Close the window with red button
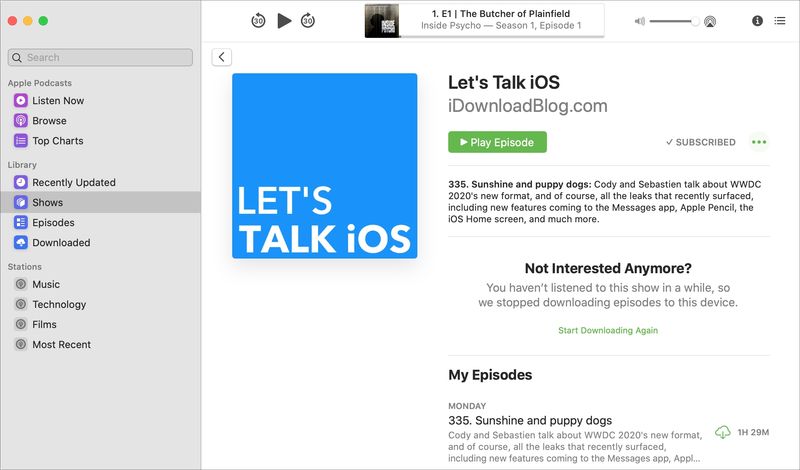 click(13, 21)
